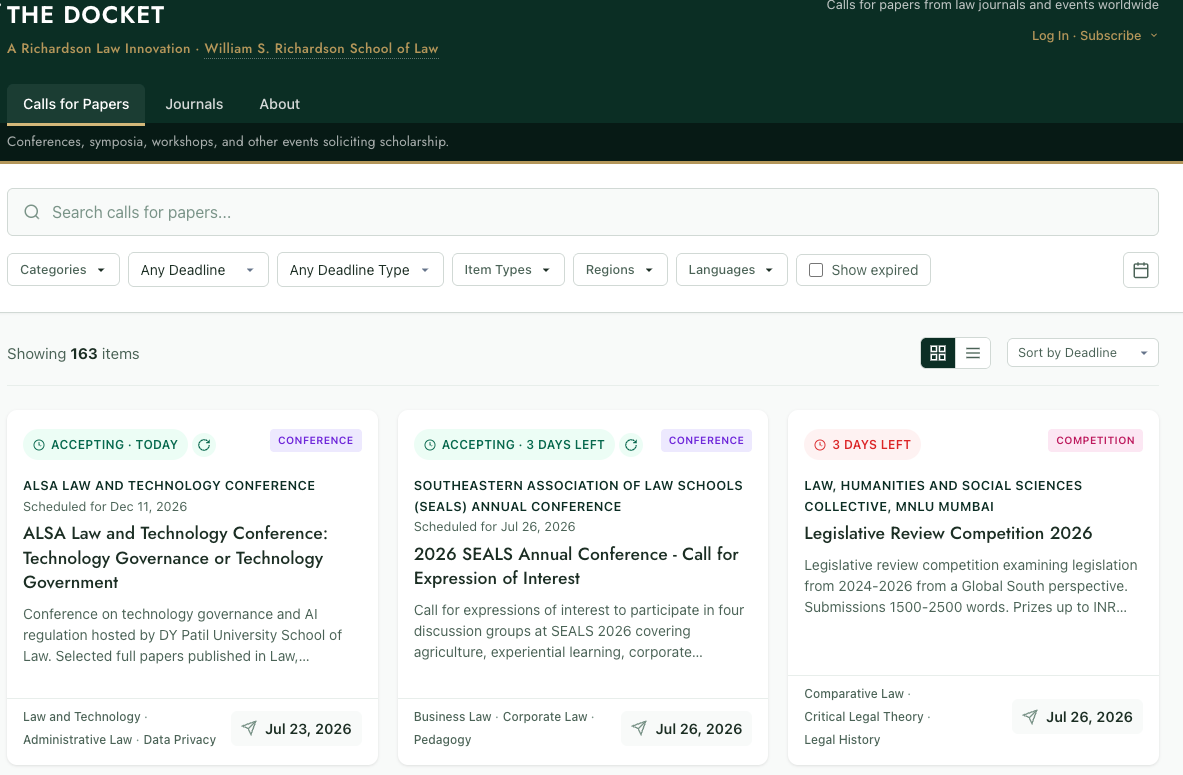
Task: Click the Showing 163 items count
Action: [x=73, y=354]
